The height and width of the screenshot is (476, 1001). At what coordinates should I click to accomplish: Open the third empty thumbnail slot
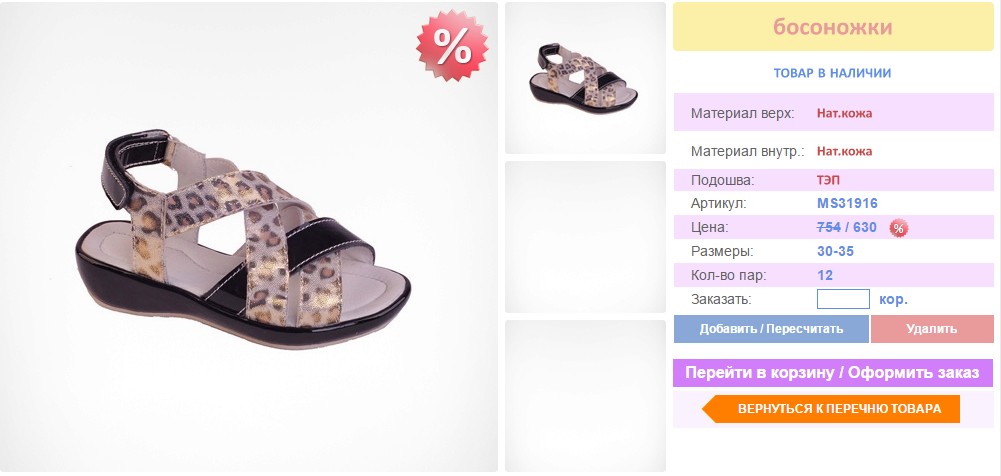point(585,396)
